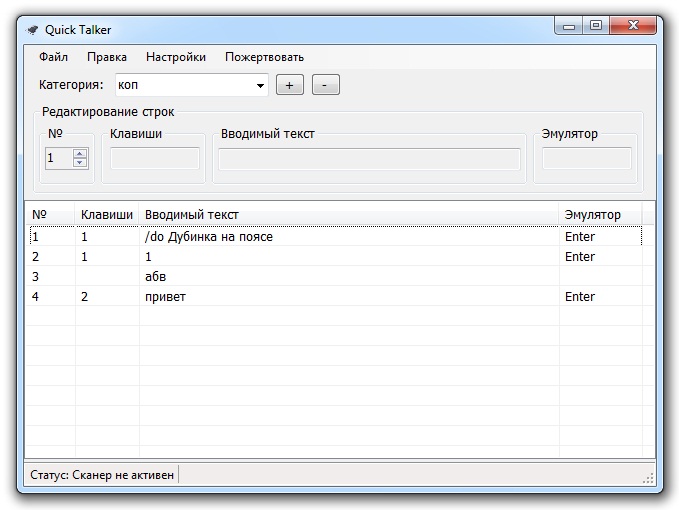Image resolution: width=679 pixels, height=510 pixels.
Task: Remove category with the - button
Action: point(326,85)
